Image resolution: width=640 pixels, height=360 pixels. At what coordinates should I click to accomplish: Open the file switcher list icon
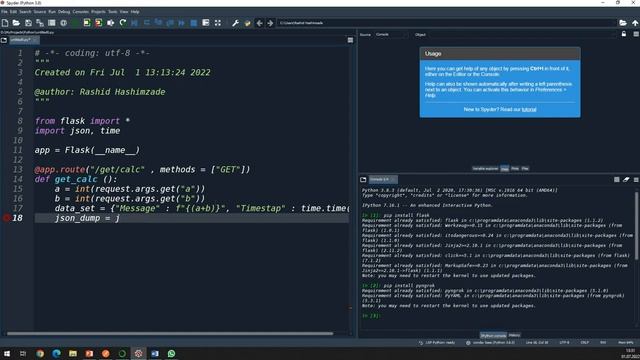[51, 23]
